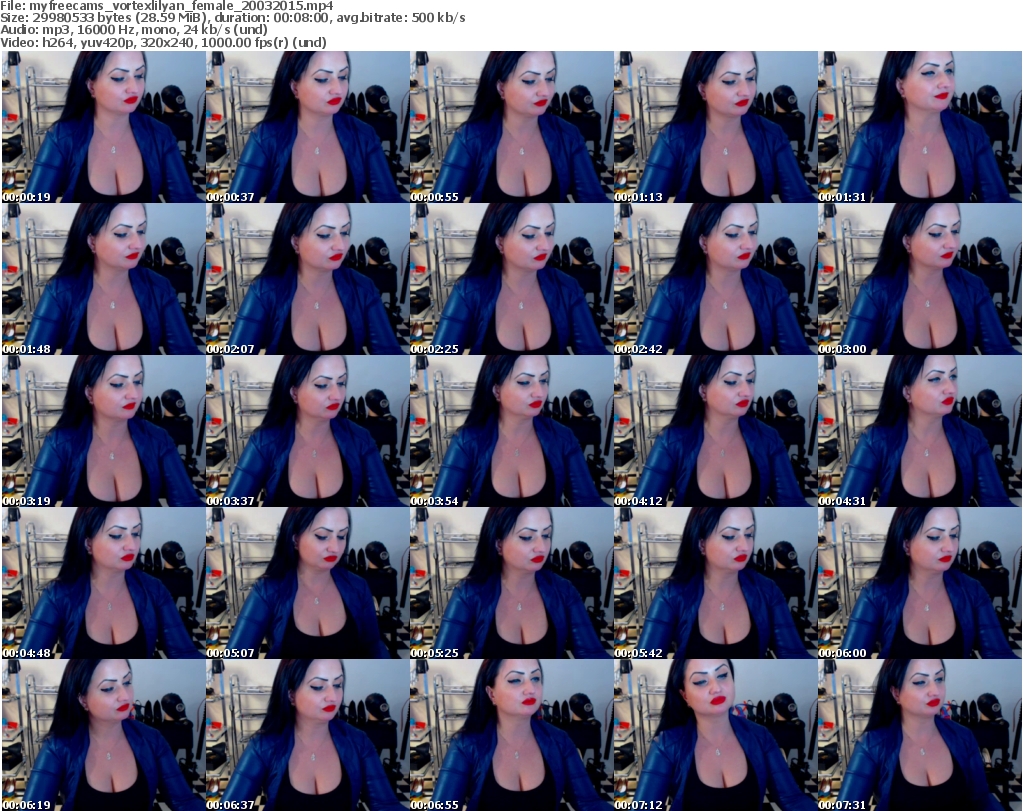Click the frame timestamped 00:04:48

tap(103, 583)
